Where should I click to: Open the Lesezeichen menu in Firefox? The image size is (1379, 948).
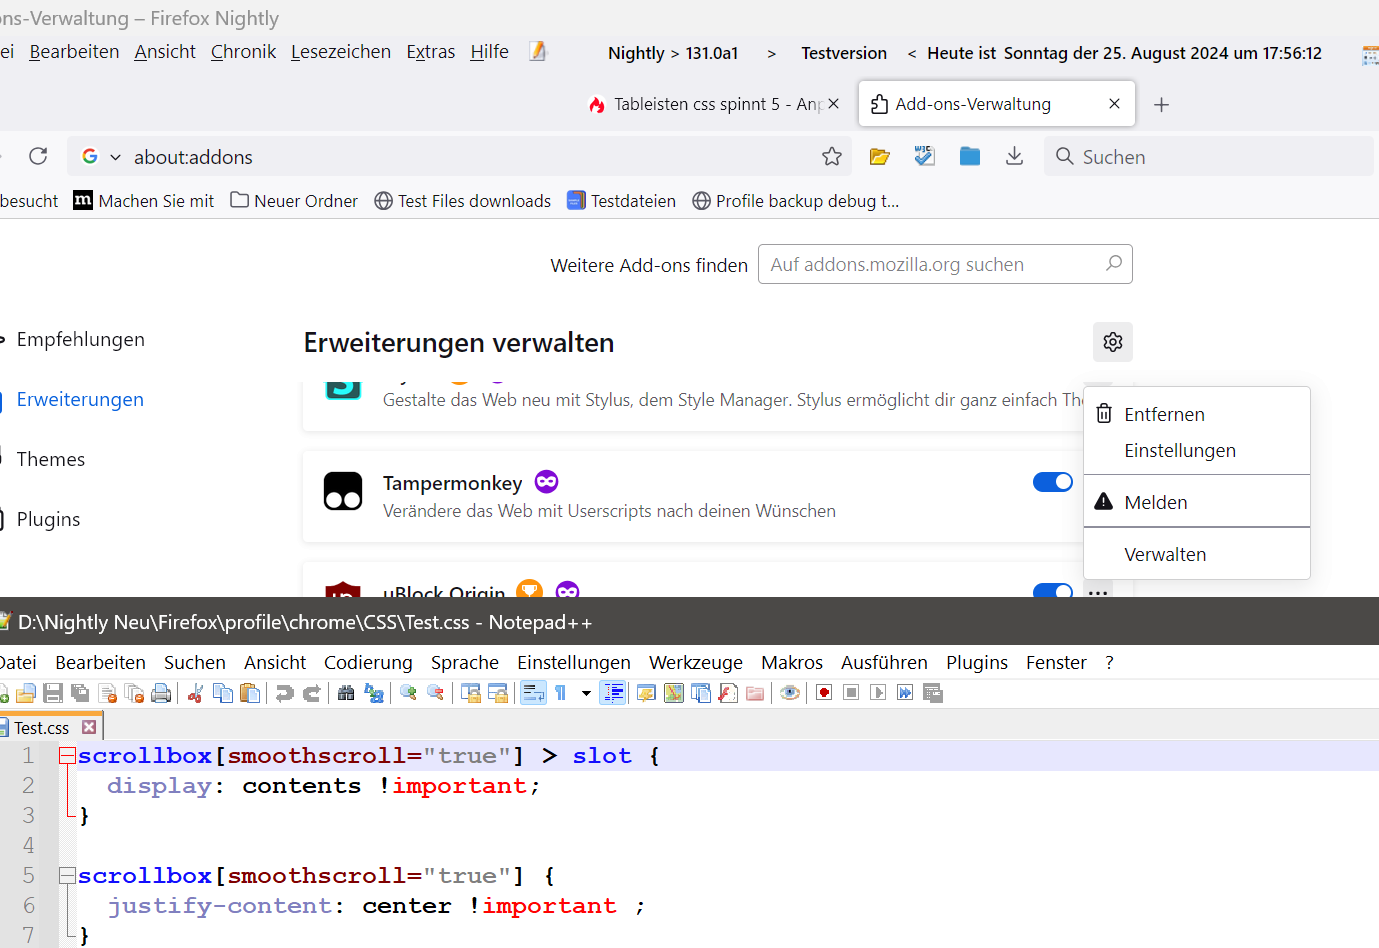tap(341, 52)
